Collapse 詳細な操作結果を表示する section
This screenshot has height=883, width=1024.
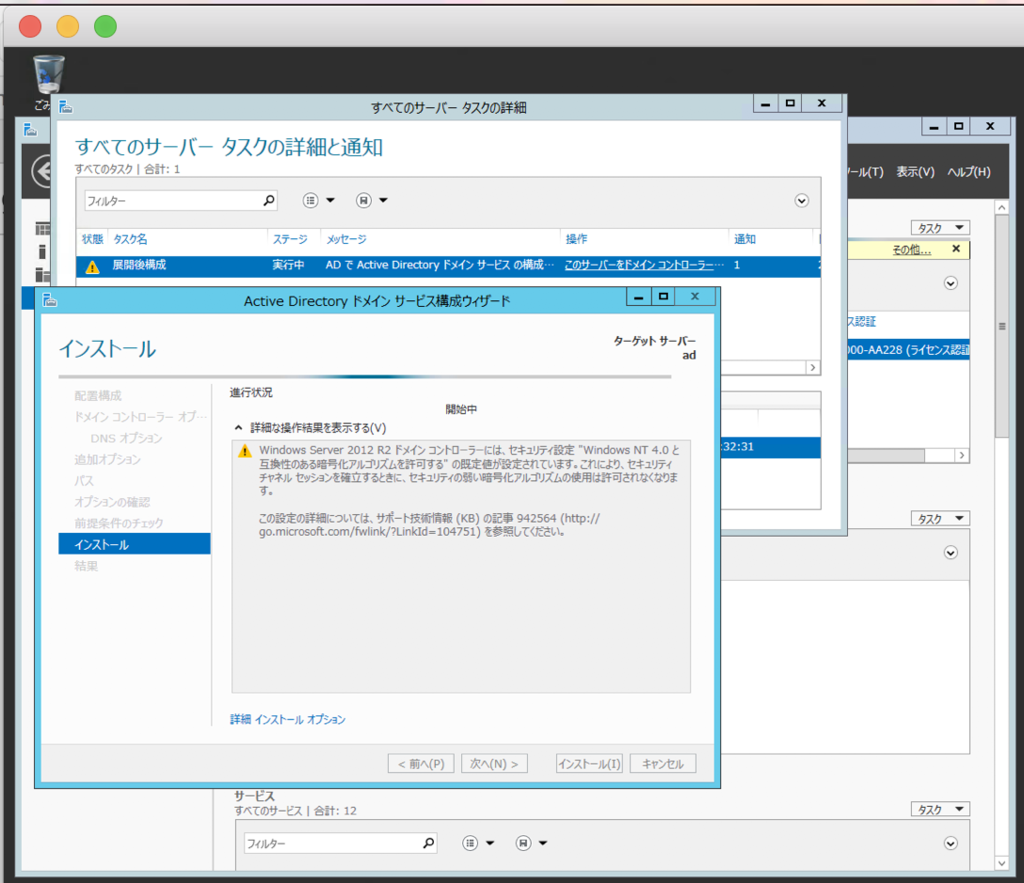[x=238, y=428]
